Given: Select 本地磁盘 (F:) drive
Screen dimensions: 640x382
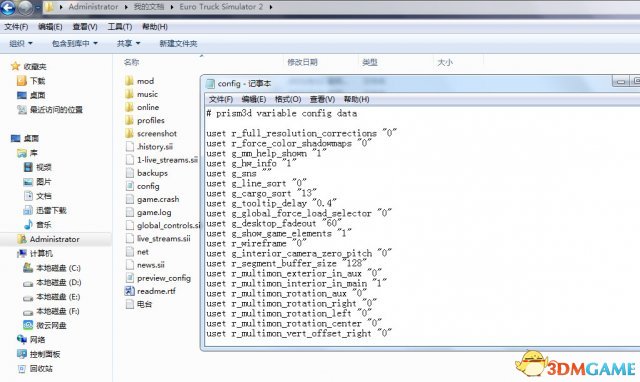Looking at the screenshot, I should pyautogui.click(x=58, y=311).
